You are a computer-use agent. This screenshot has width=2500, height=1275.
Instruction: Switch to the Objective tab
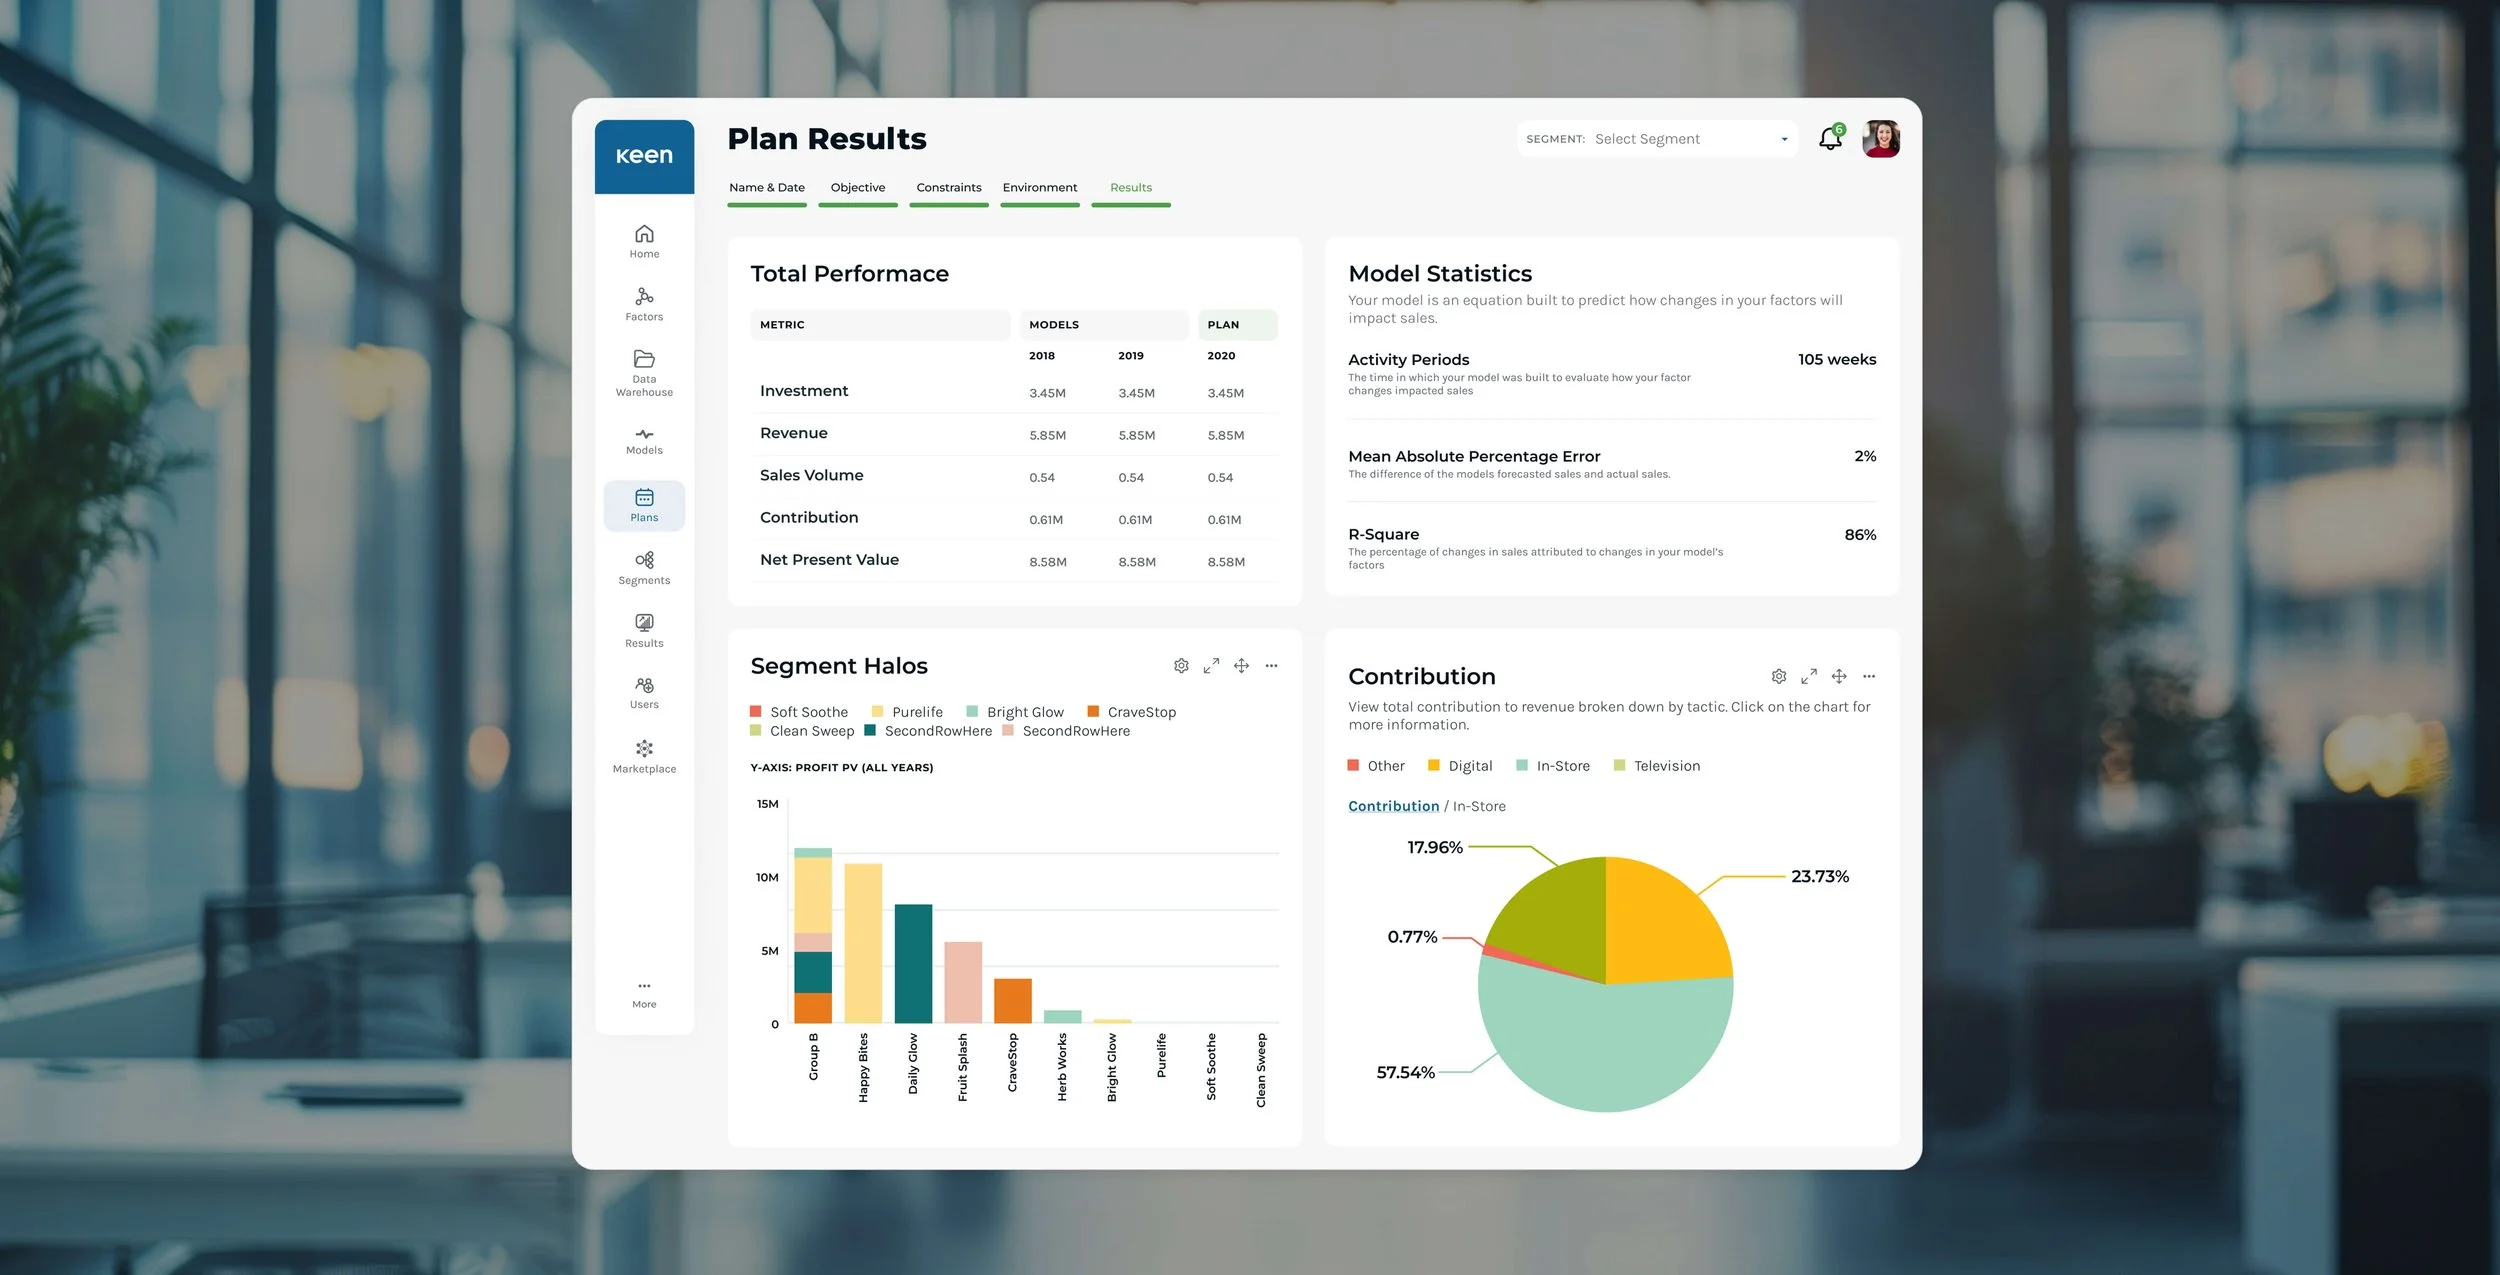pos(857,188)
